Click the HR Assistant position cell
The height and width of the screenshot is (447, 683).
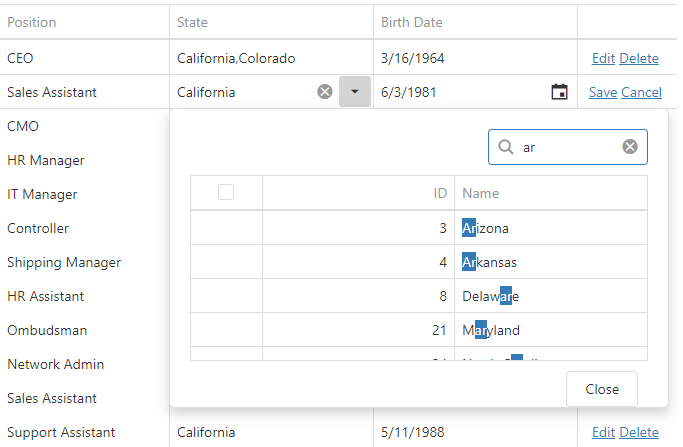(x=85, y=296)
